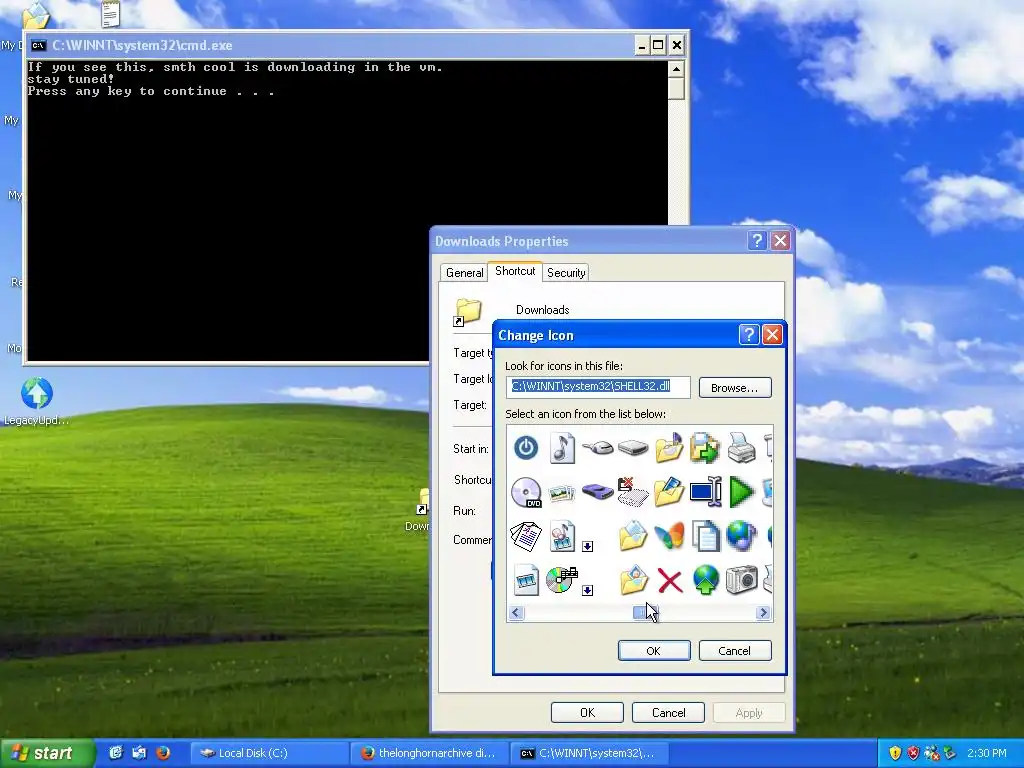
Task: Select the gray external drive icon
Action: tap(633, 448)
